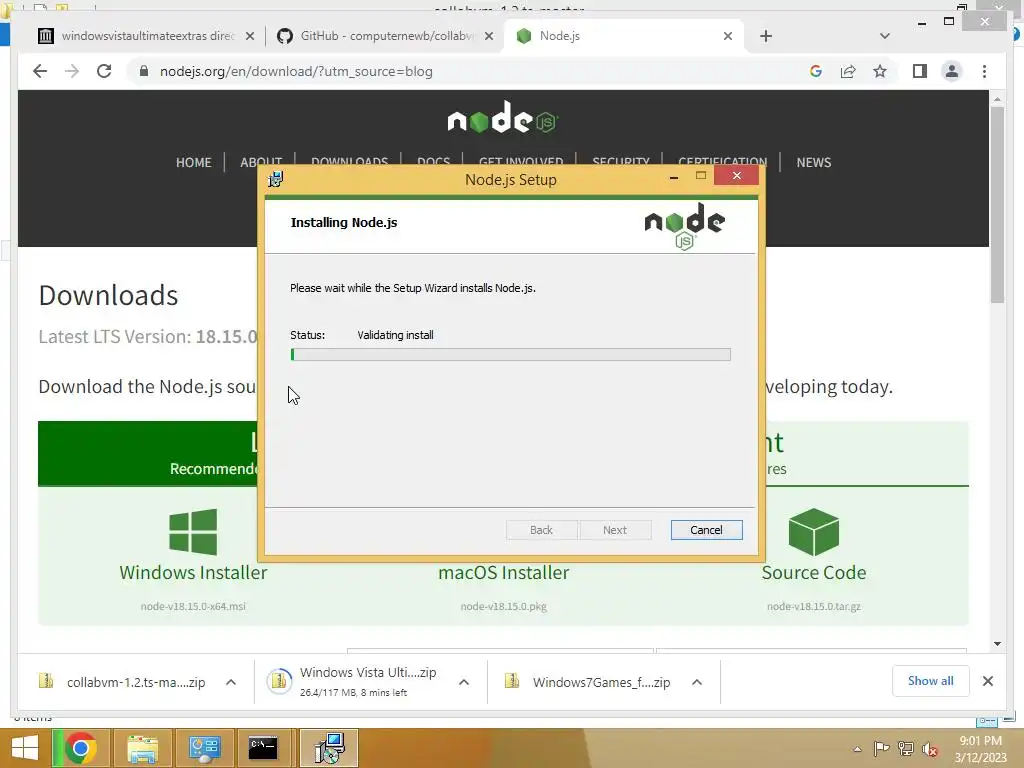Open the NEWS nav item
Screen dimensions: 1024x768
pos(813,163)
